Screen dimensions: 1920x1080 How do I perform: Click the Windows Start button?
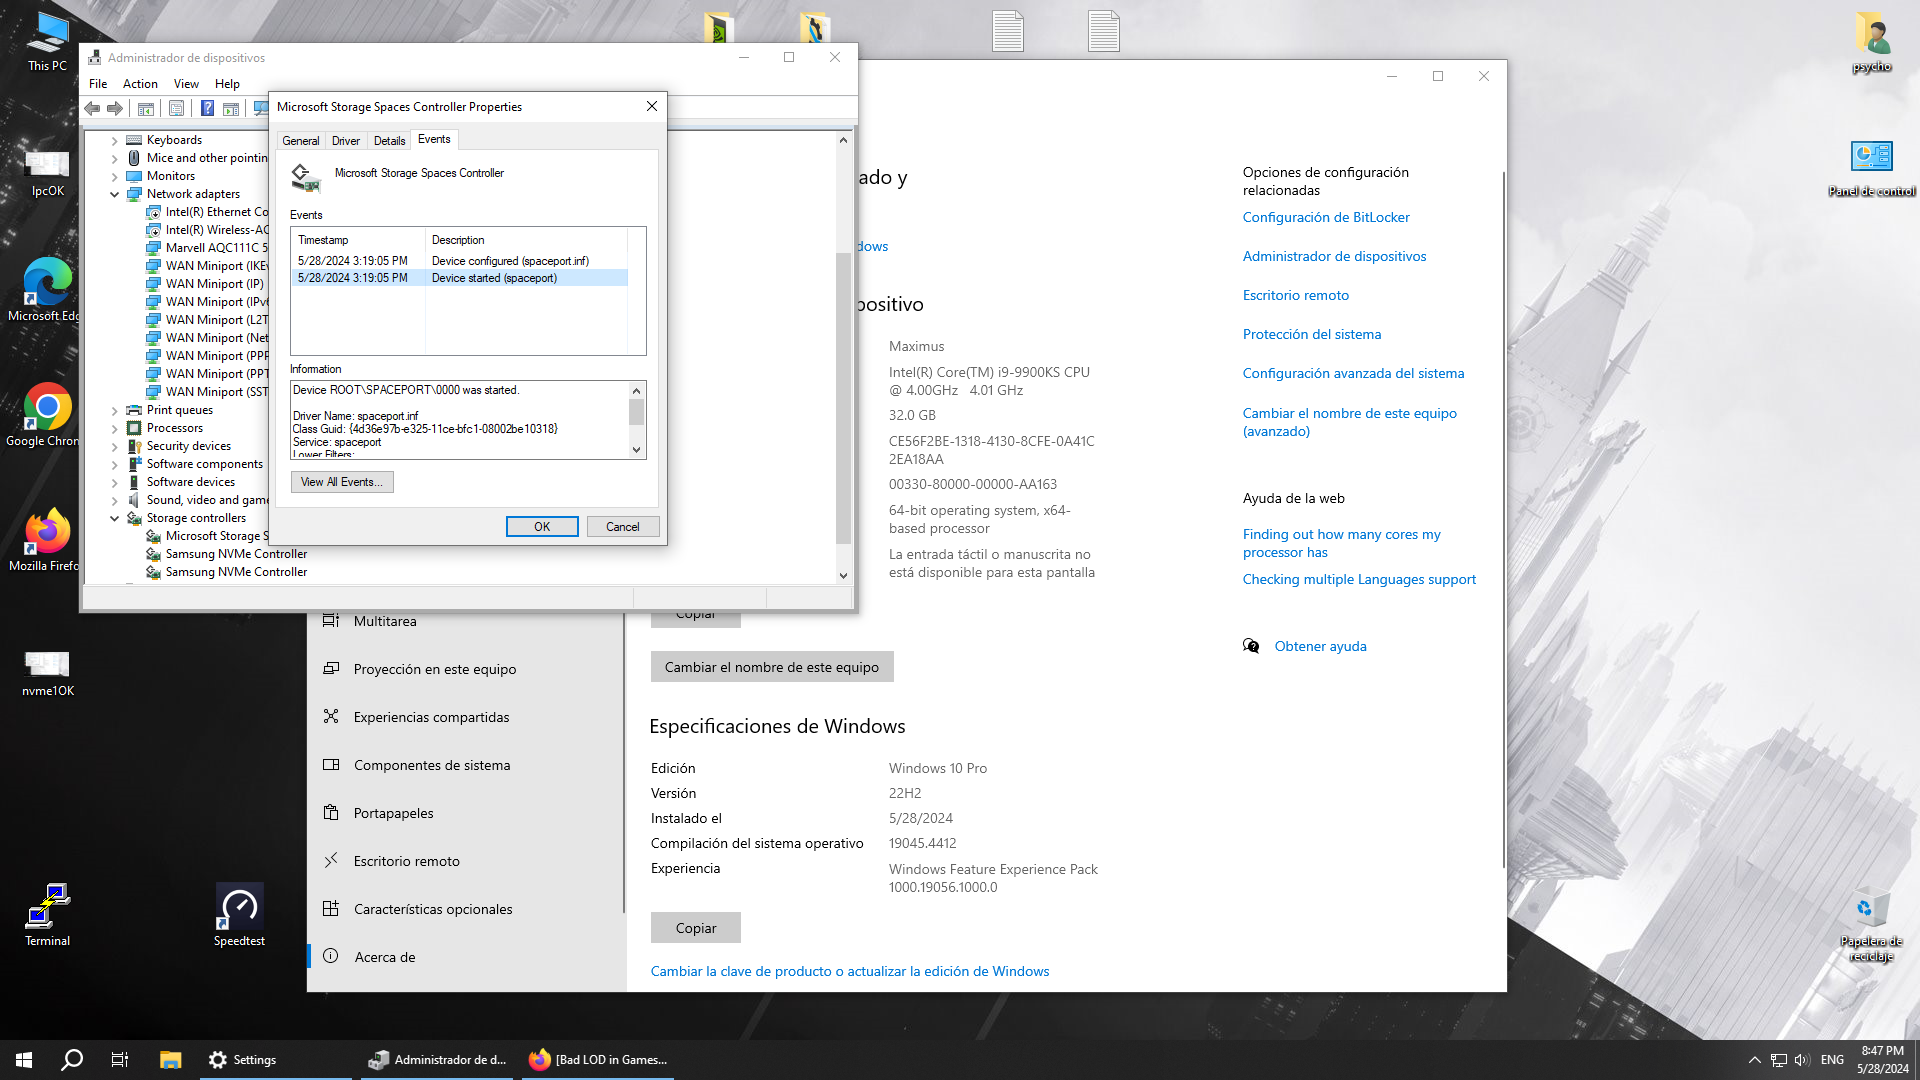click(x=24, y=1060)
